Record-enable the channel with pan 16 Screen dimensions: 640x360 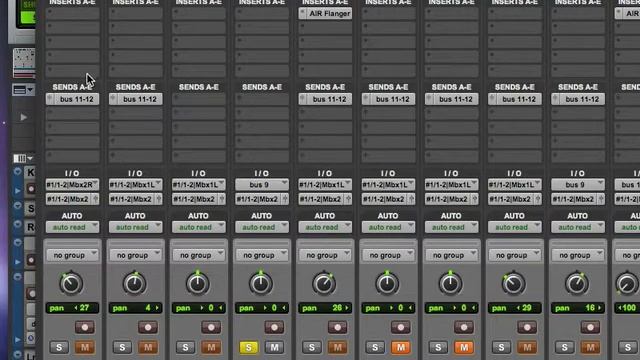(x=590, y=327)
